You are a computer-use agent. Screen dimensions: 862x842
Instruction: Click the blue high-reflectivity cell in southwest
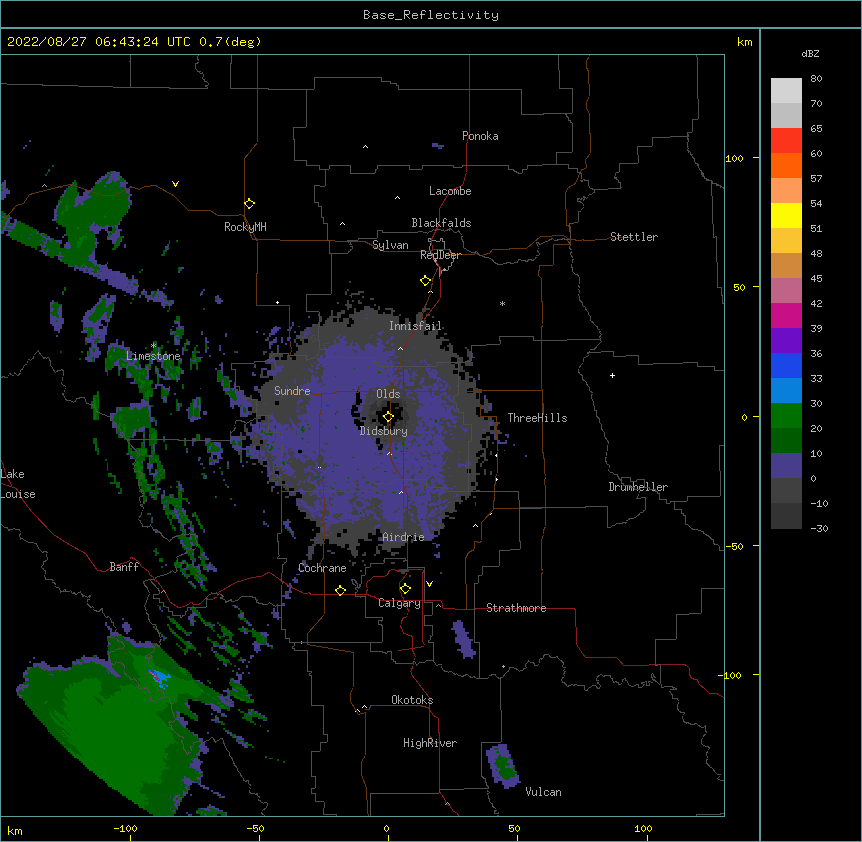click(x=160, y=677)
